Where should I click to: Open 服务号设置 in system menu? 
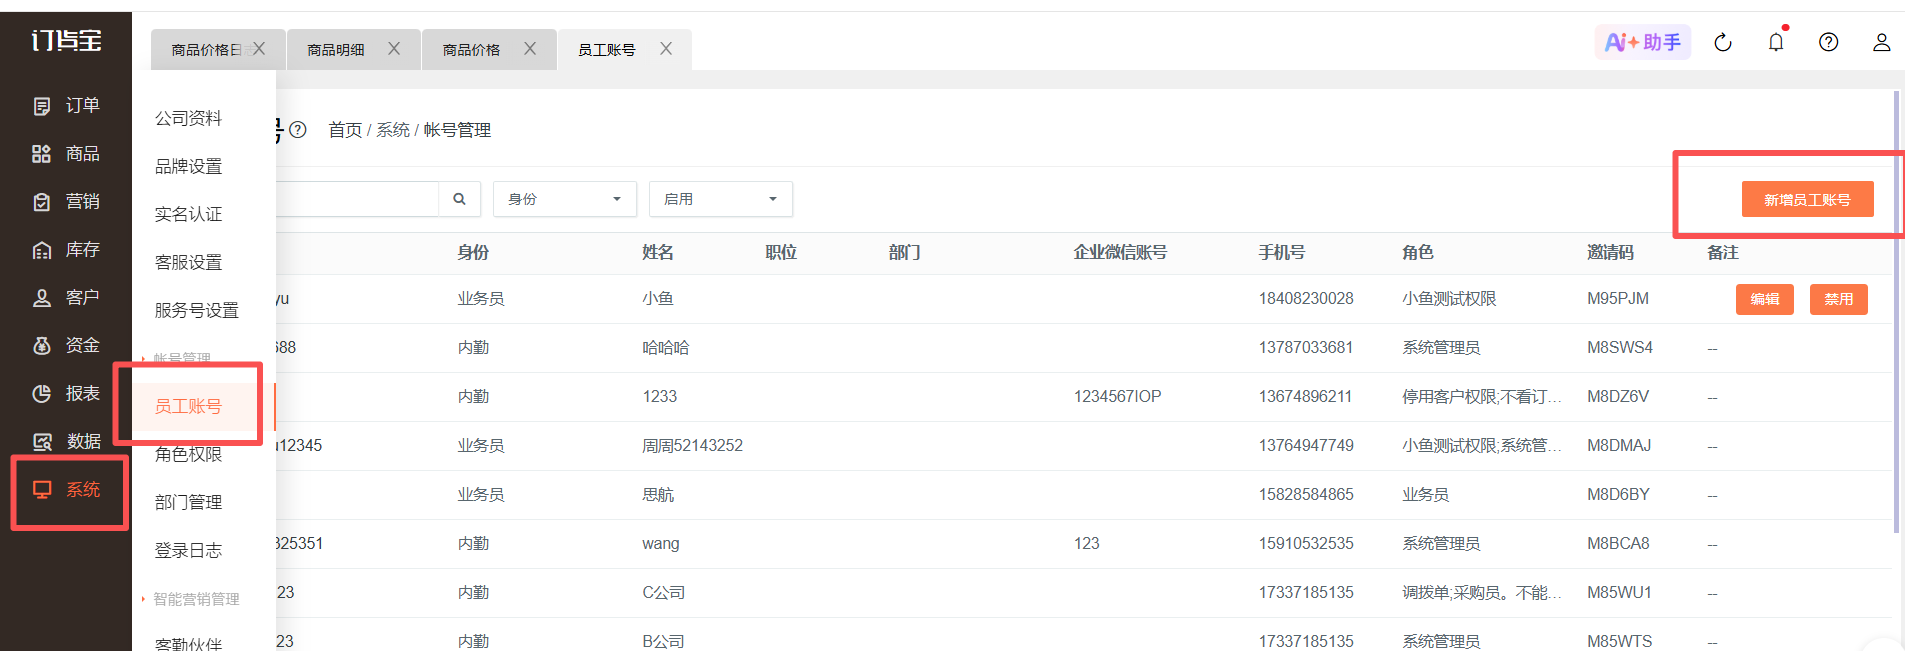click(197, 310)
